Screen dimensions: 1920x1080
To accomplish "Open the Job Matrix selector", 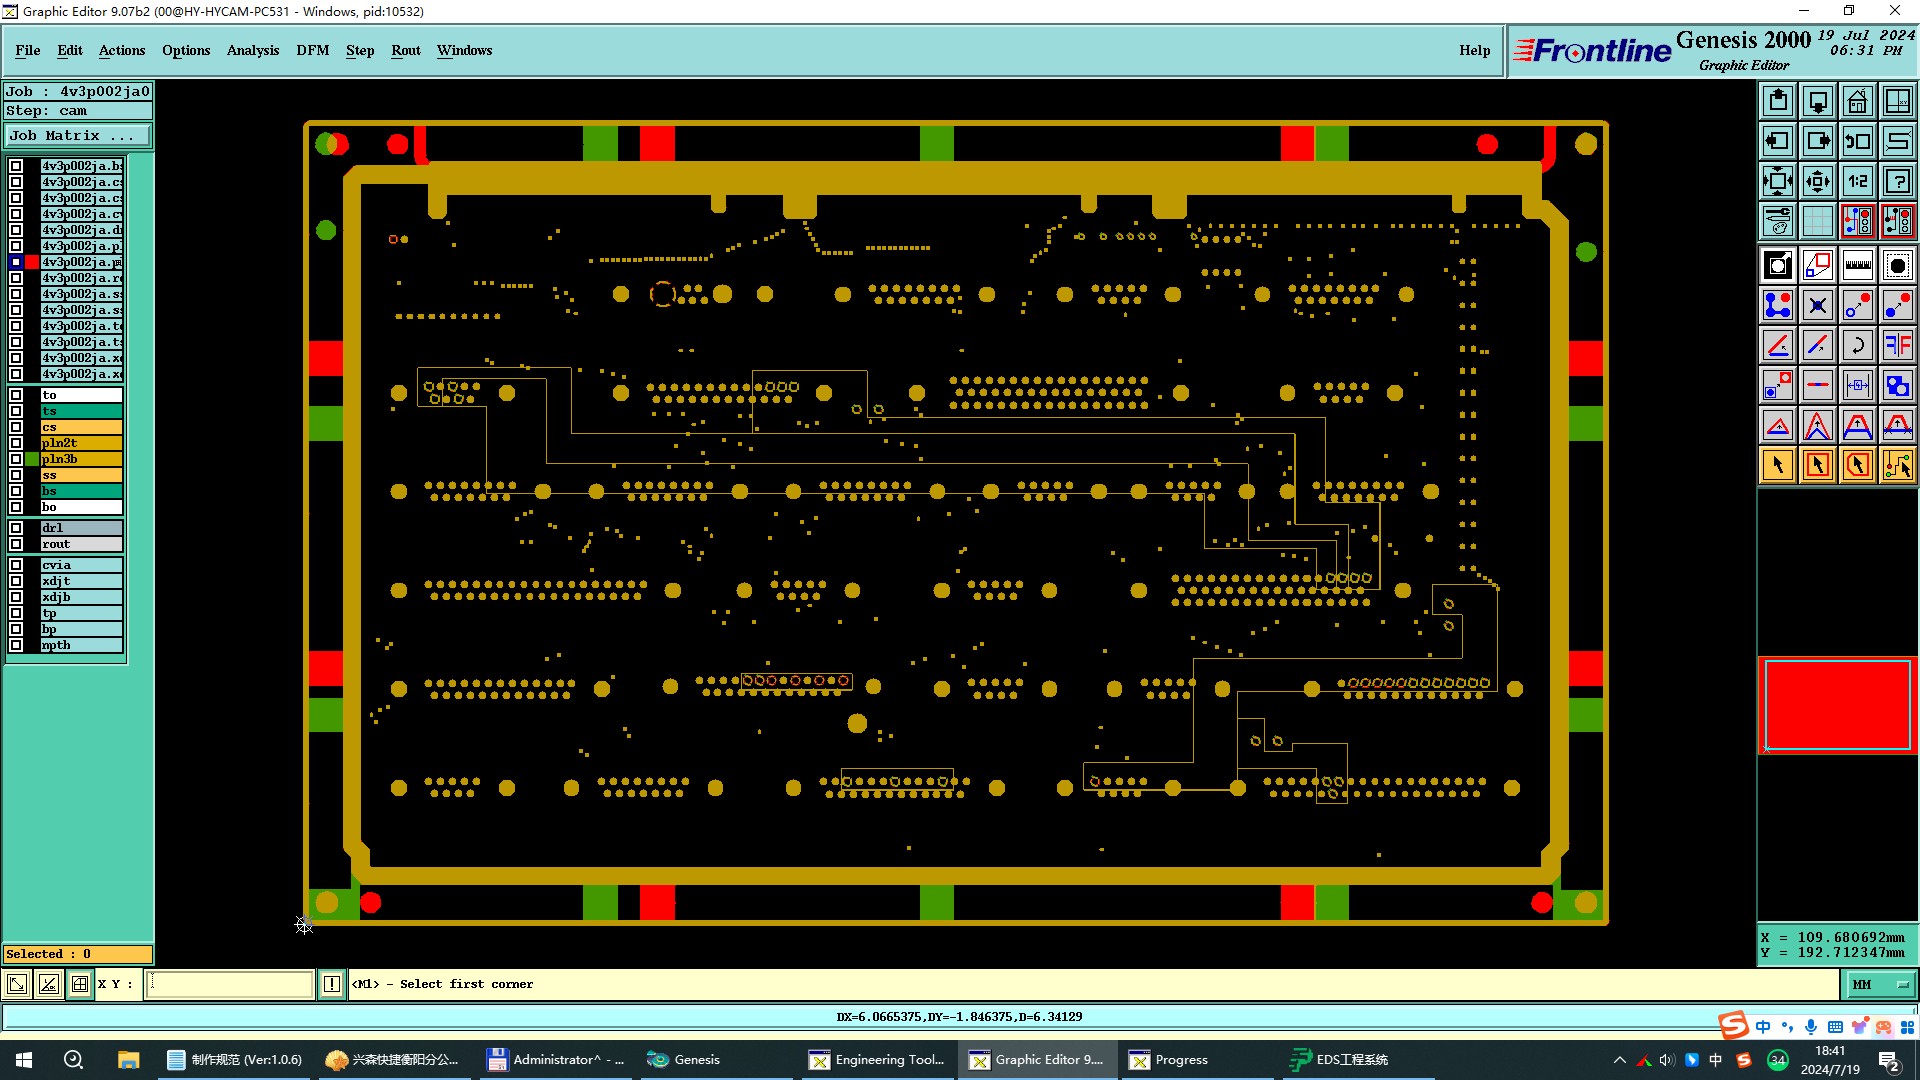I will pyautogui.click(x=78, y=136).
